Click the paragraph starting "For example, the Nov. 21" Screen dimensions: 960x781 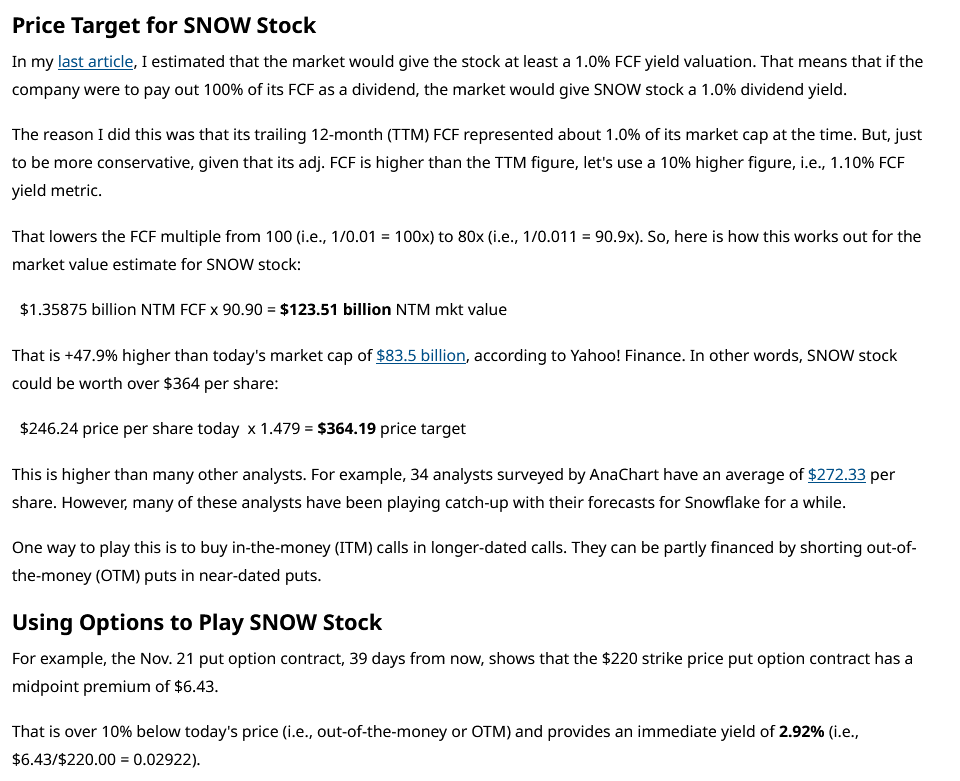coord(460,672)
